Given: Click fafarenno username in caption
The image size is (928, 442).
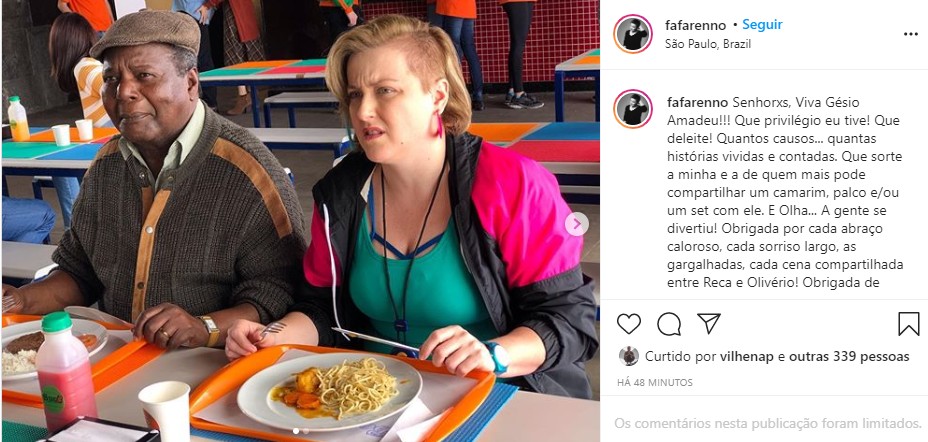Looking at the screenshot, I should pyautogui.click(x=698, y=102).
